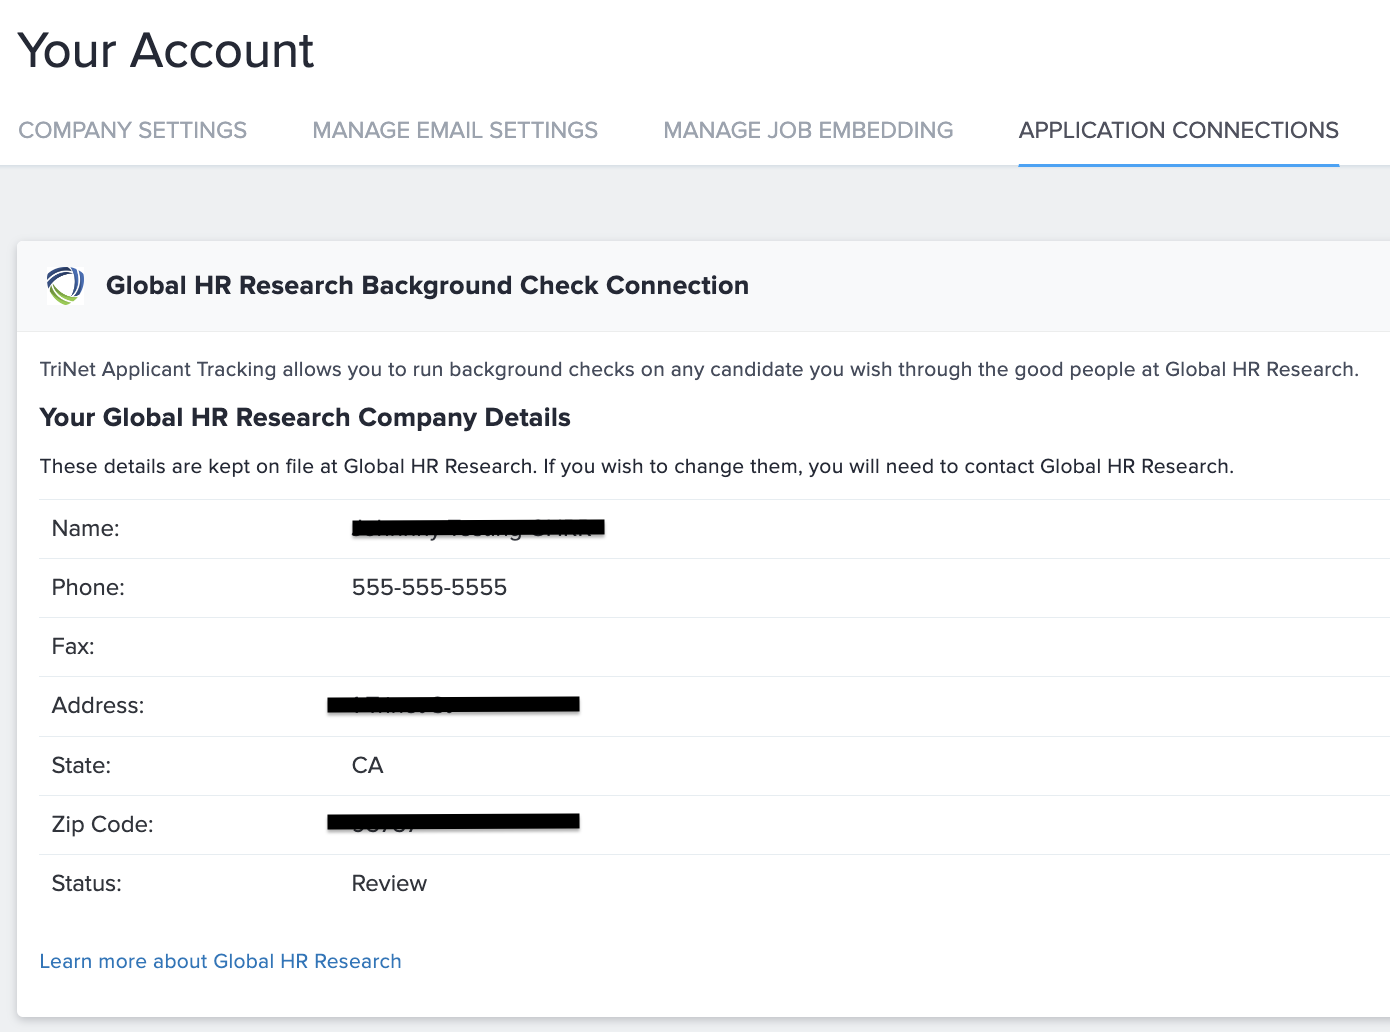Viewport: 1390px width, 1032px height.
Task: Switch to Manage Email Settings tab
Action: 455,130
